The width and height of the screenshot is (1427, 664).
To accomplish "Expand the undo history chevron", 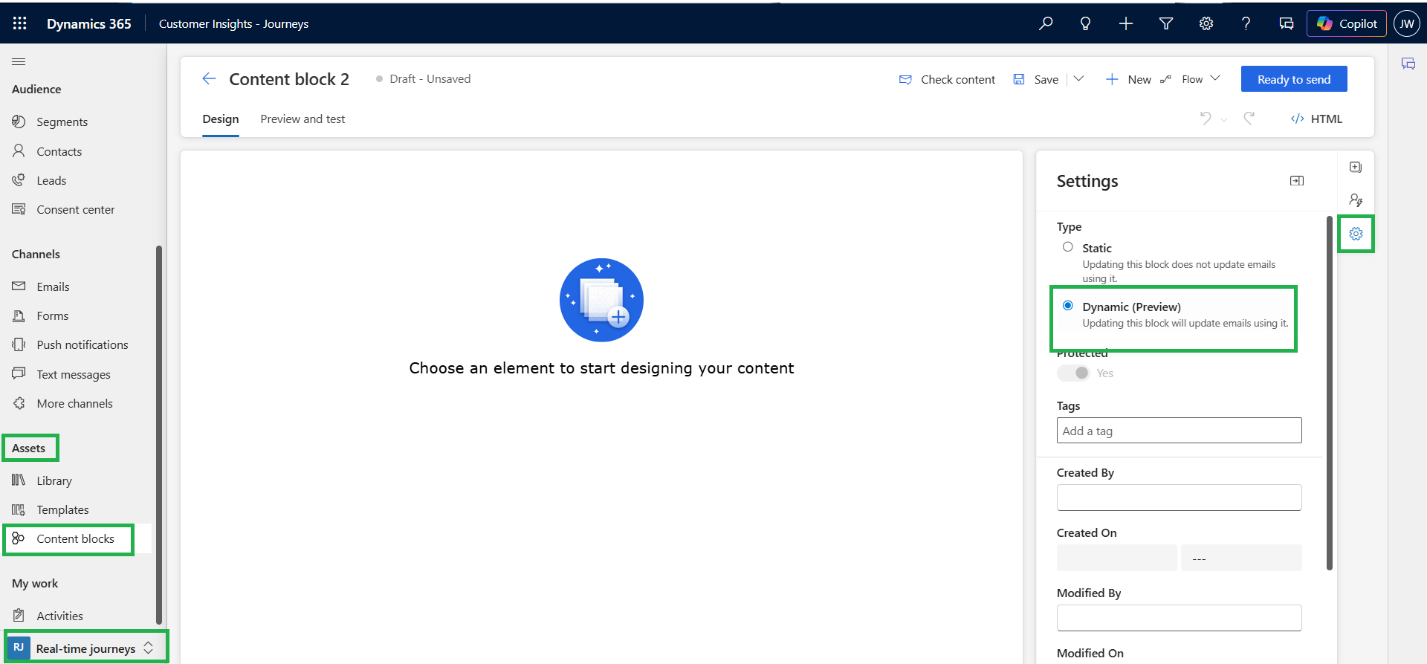I will 1224,120.
